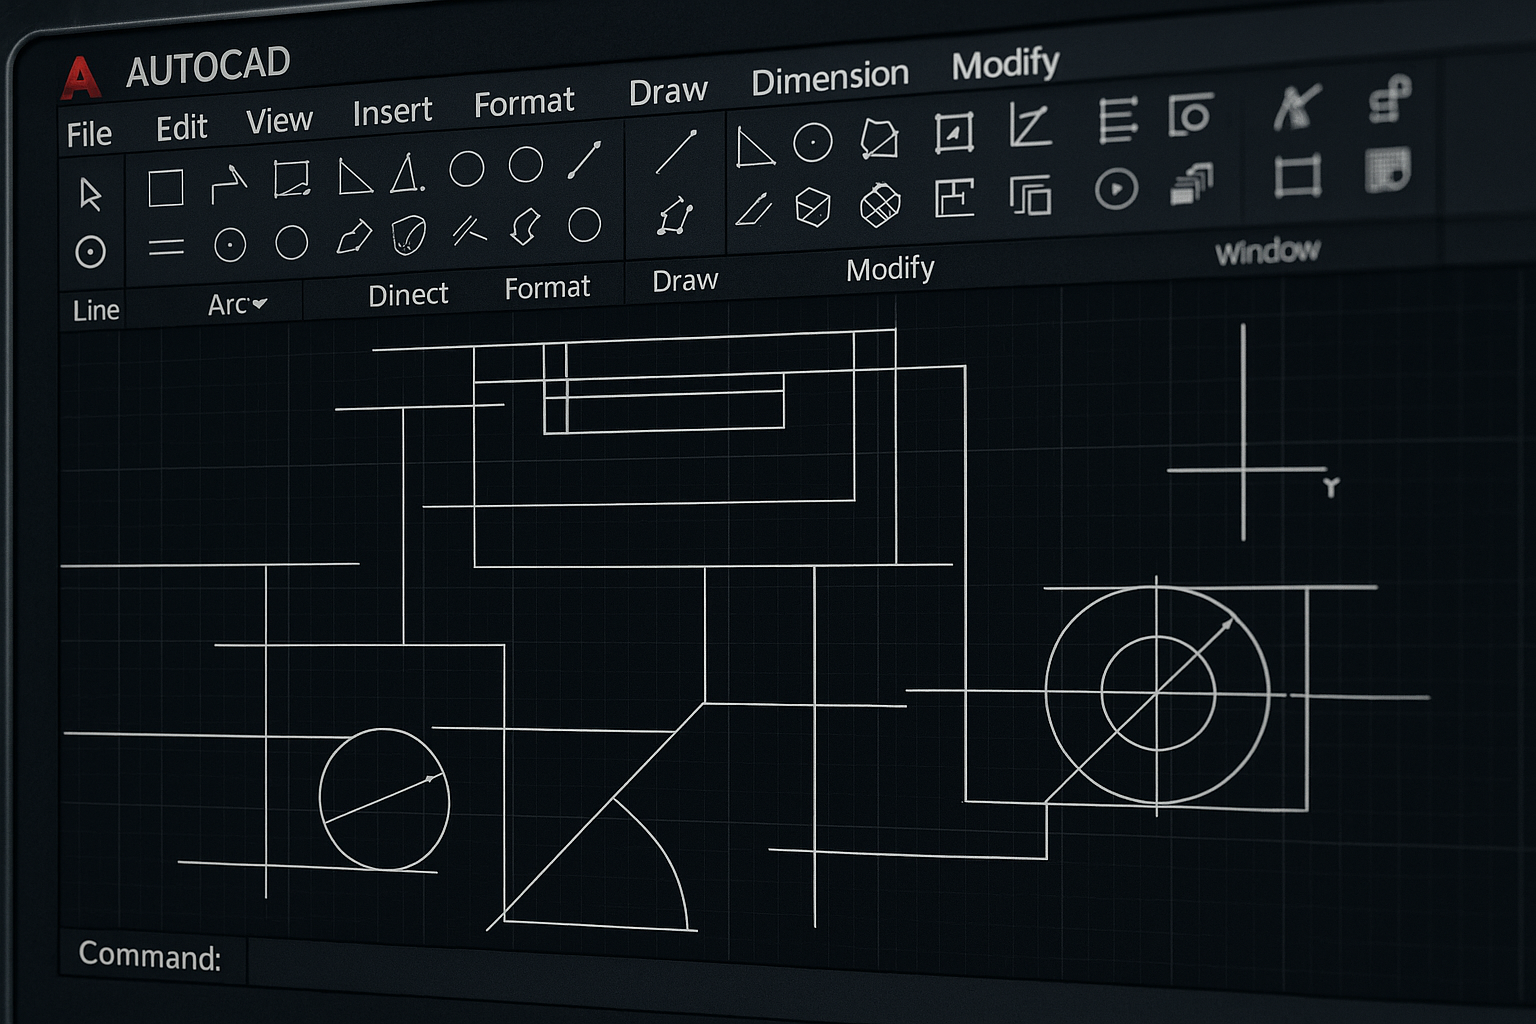
Task: Click the brush match-properties icon
Action: click(1297, 107)
